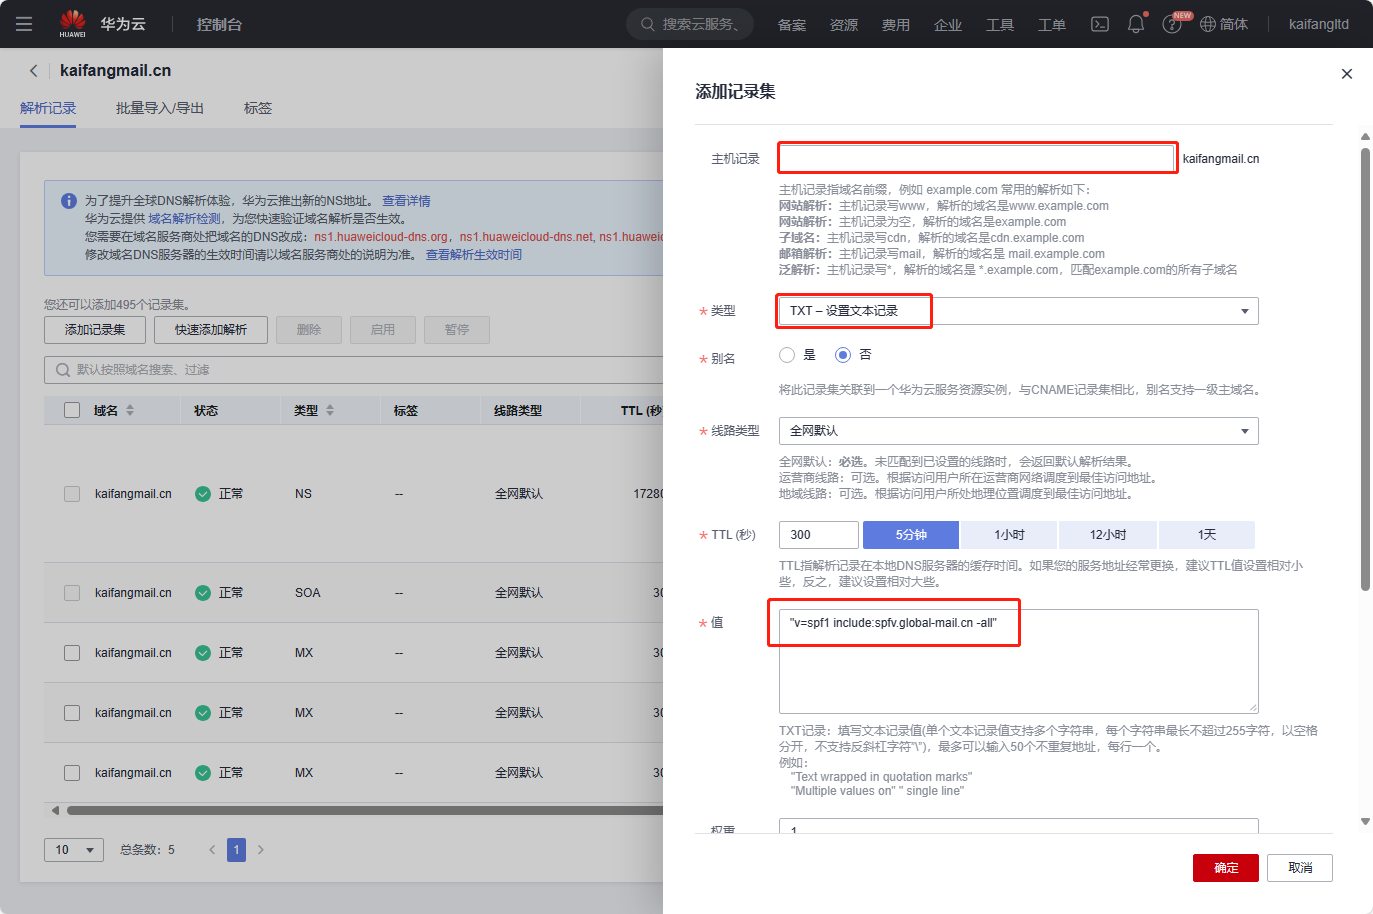Switch to the 标签 tab

point(258,108)
